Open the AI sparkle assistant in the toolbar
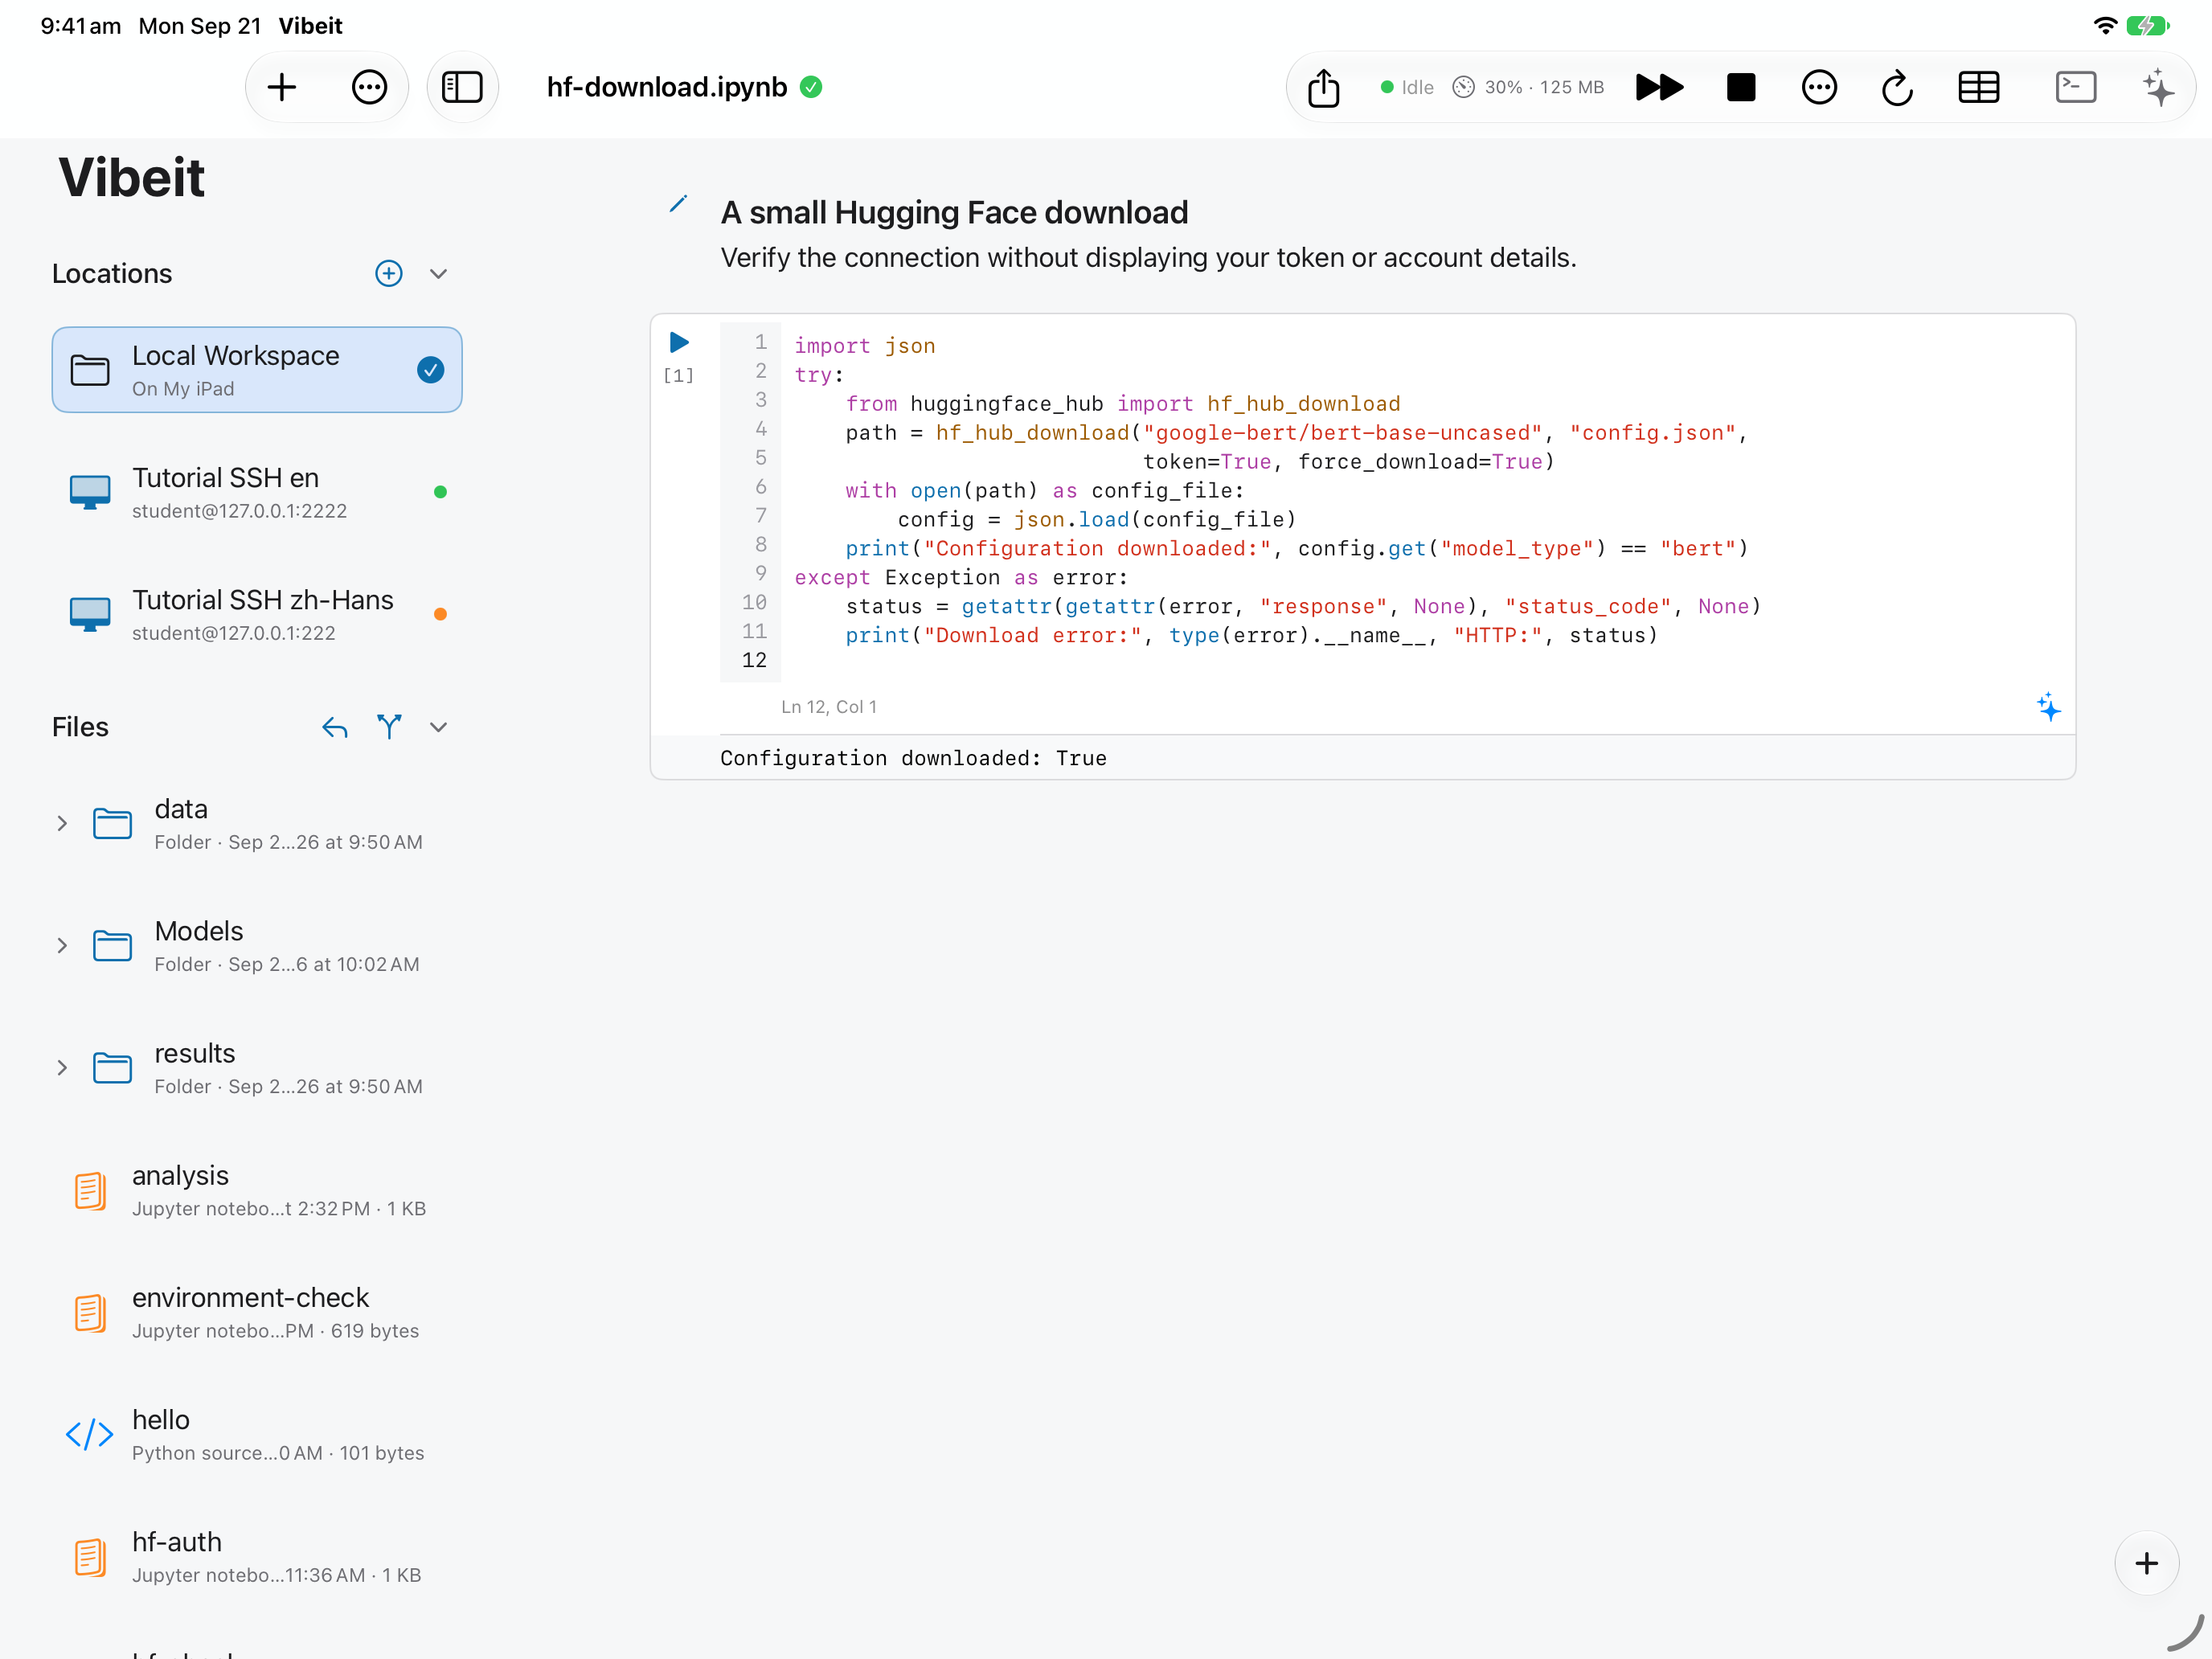The height and width of the screenshot is (1659, 2212). point(2159,87)
